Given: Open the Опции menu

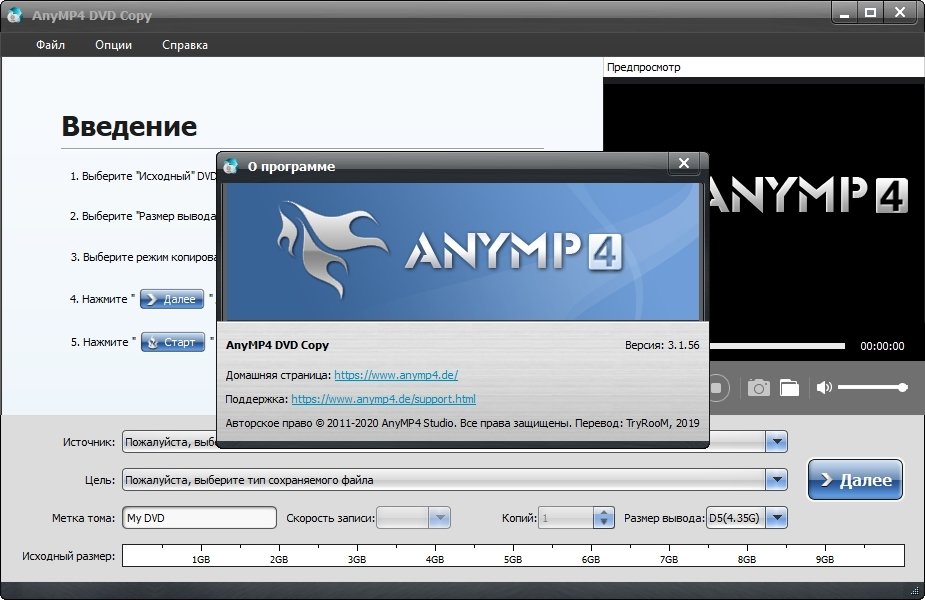Looking at the screenshot, I should (113, 45).
